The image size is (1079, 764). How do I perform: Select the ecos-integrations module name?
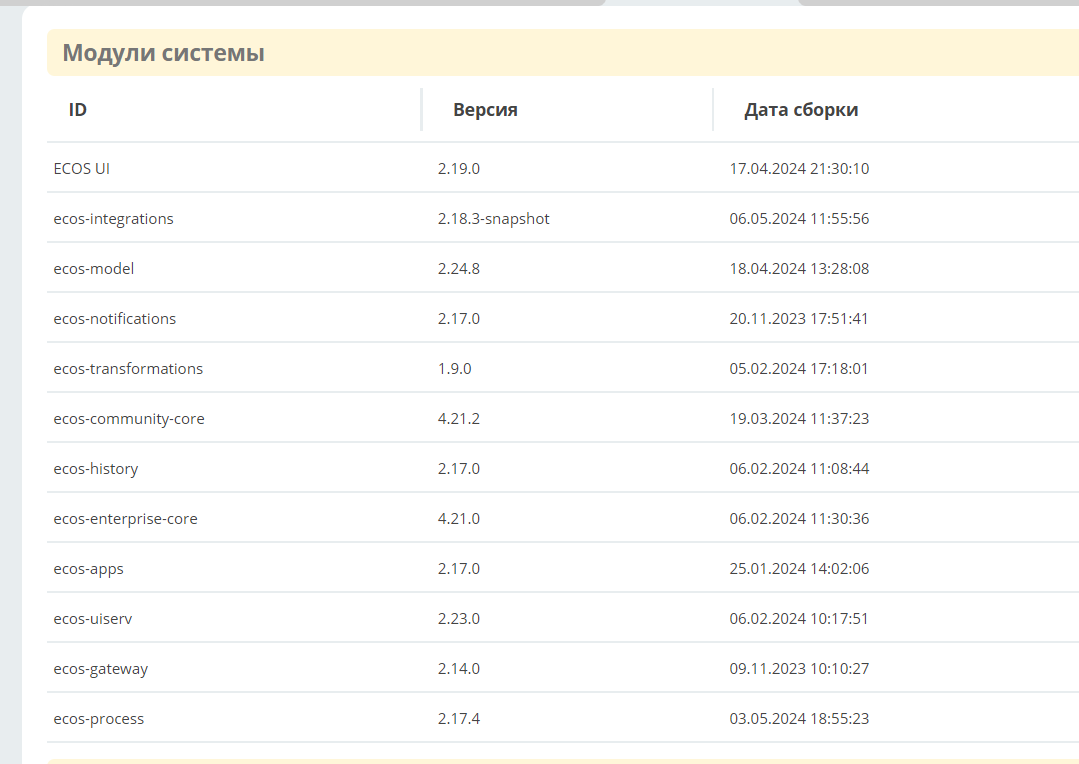114,219
